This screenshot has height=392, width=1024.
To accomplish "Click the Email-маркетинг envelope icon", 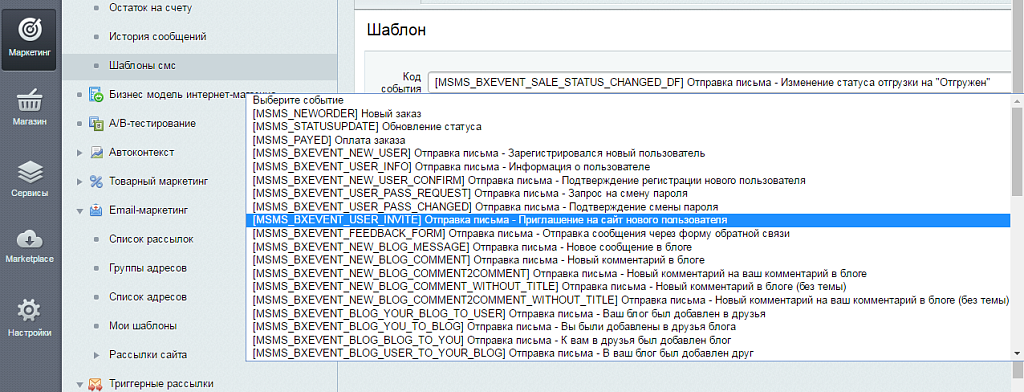I will (96, 210).
